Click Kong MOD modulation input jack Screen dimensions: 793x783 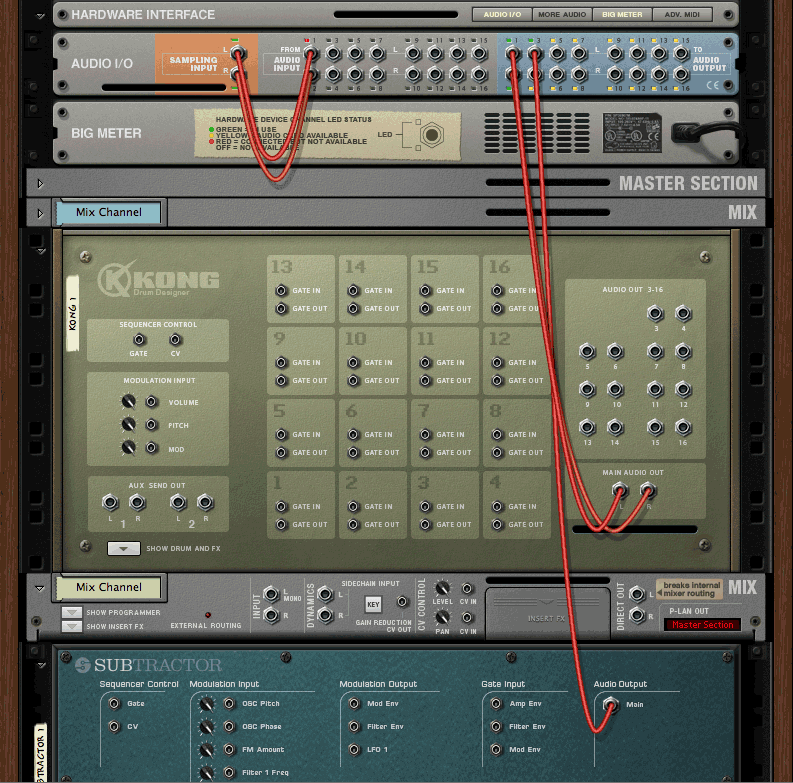pyautogui.click(x=151, y=448)
